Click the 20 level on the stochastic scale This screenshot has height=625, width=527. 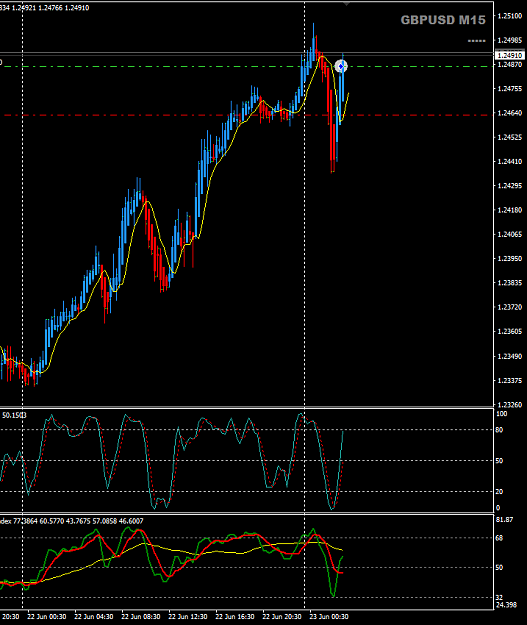[x=499, y=492]
